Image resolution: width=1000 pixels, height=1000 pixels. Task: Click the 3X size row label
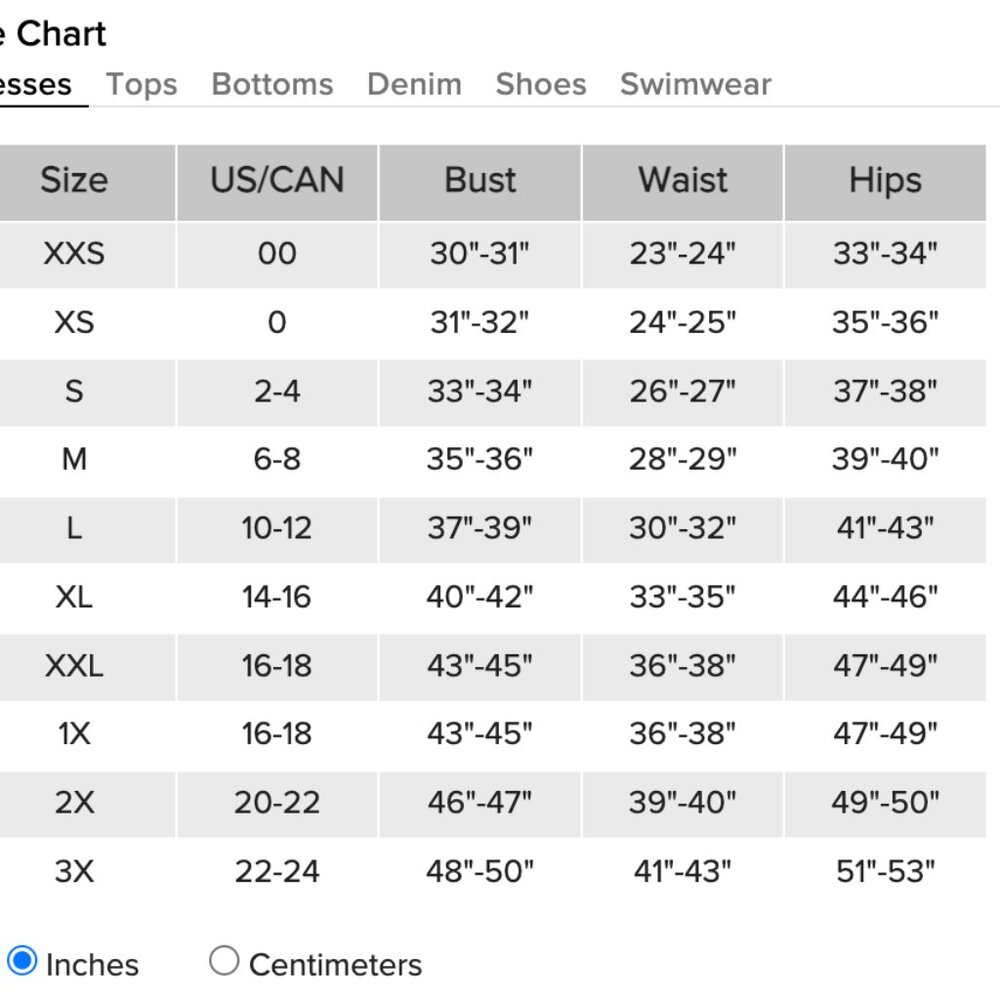click(74, 872)
